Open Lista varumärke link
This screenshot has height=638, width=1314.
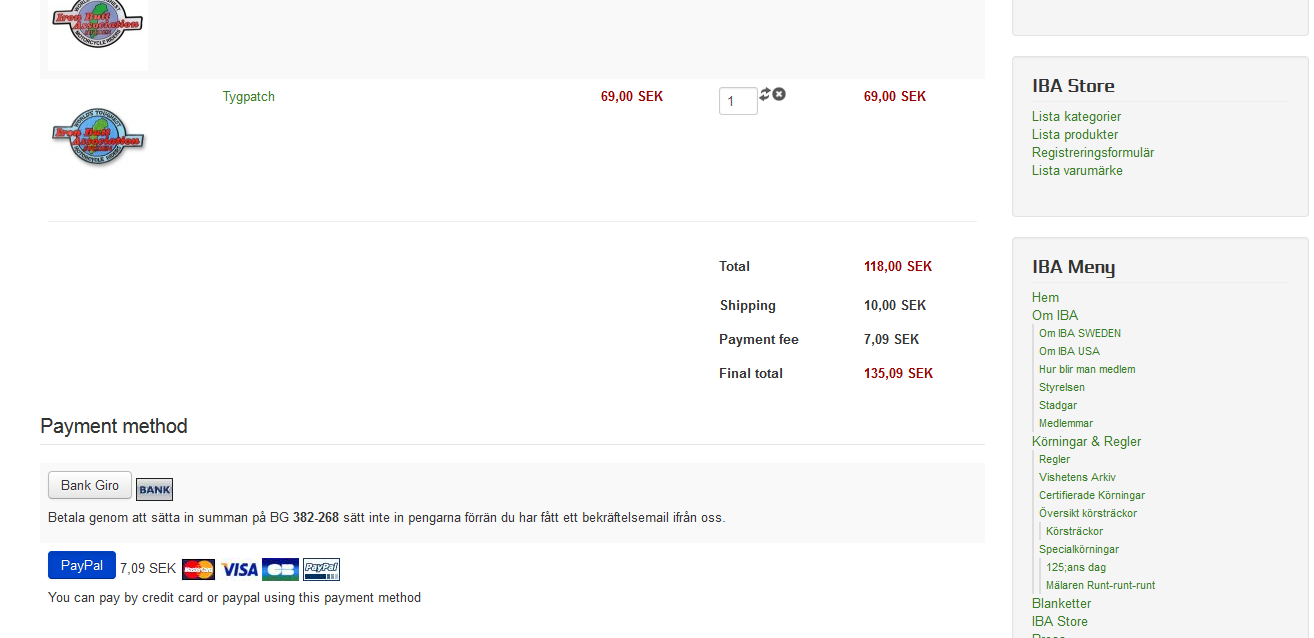(x=1077, y=171)
